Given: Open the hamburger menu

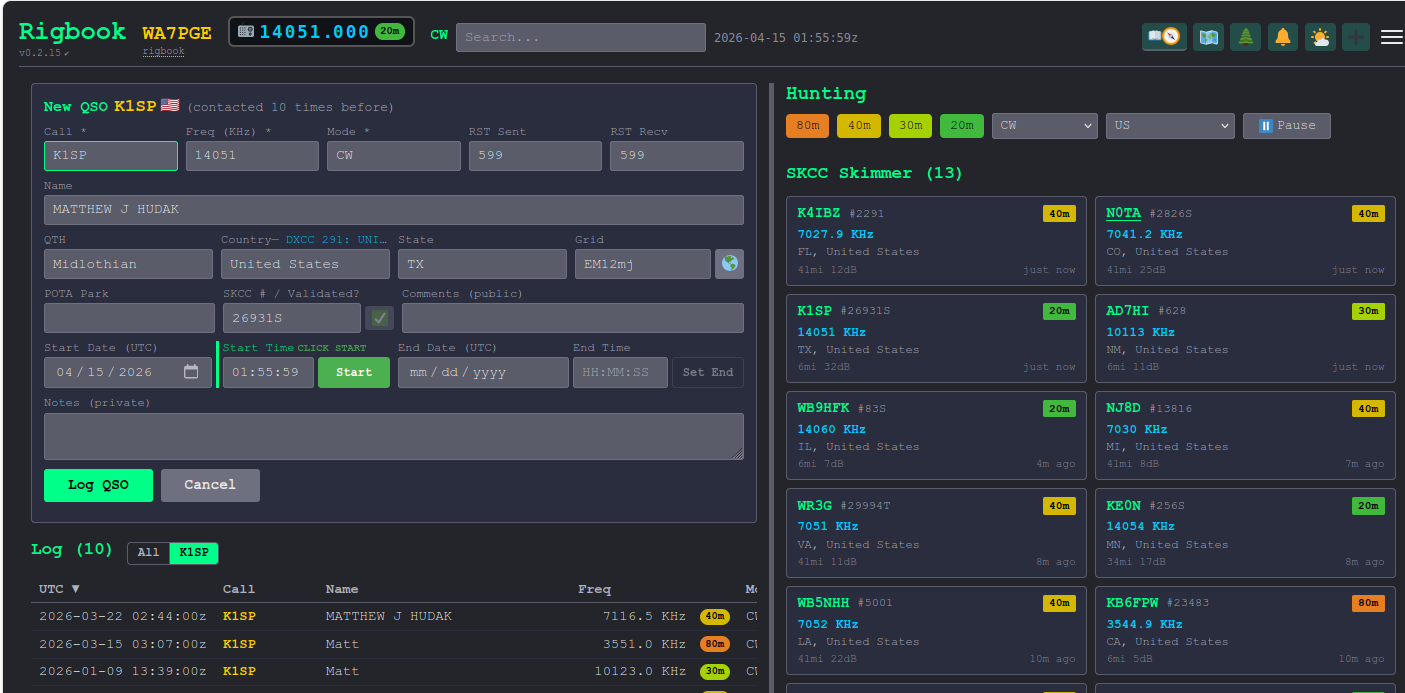Looking at the screenshot, I should [1391, 36].
